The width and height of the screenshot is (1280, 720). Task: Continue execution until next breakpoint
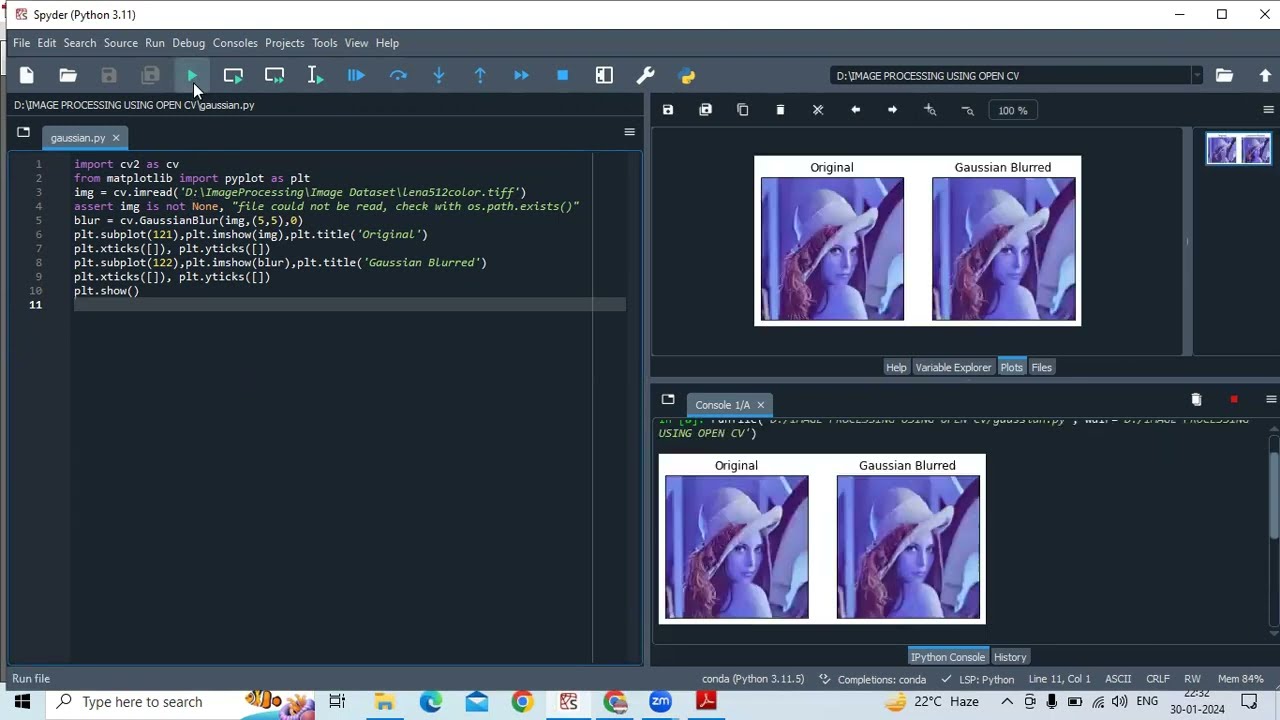[x=521, y=75]
